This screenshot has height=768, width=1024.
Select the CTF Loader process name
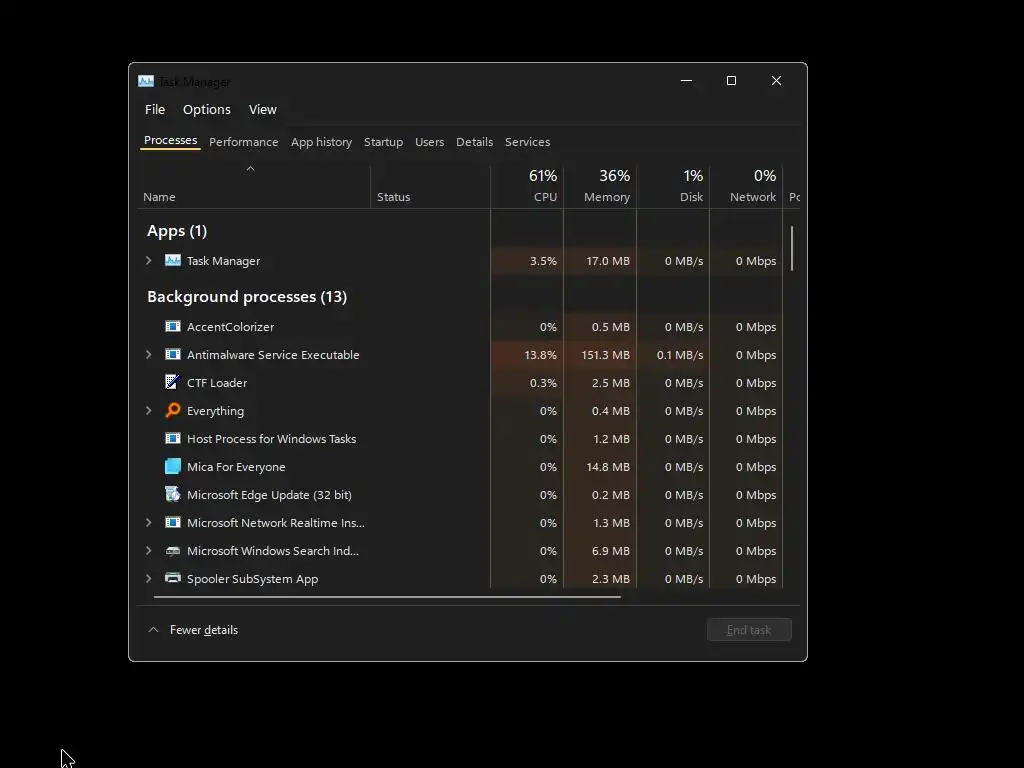click(217, 383)
